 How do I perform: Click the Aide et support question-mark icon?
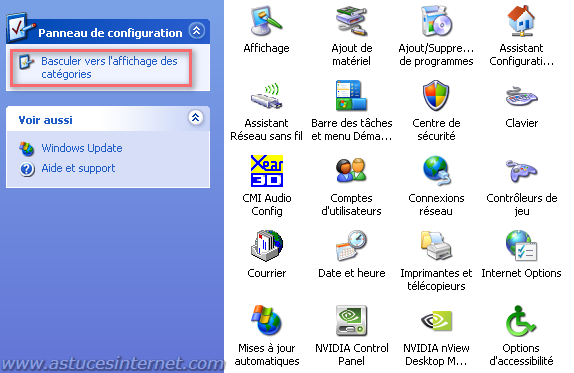(x=27, y=169)
